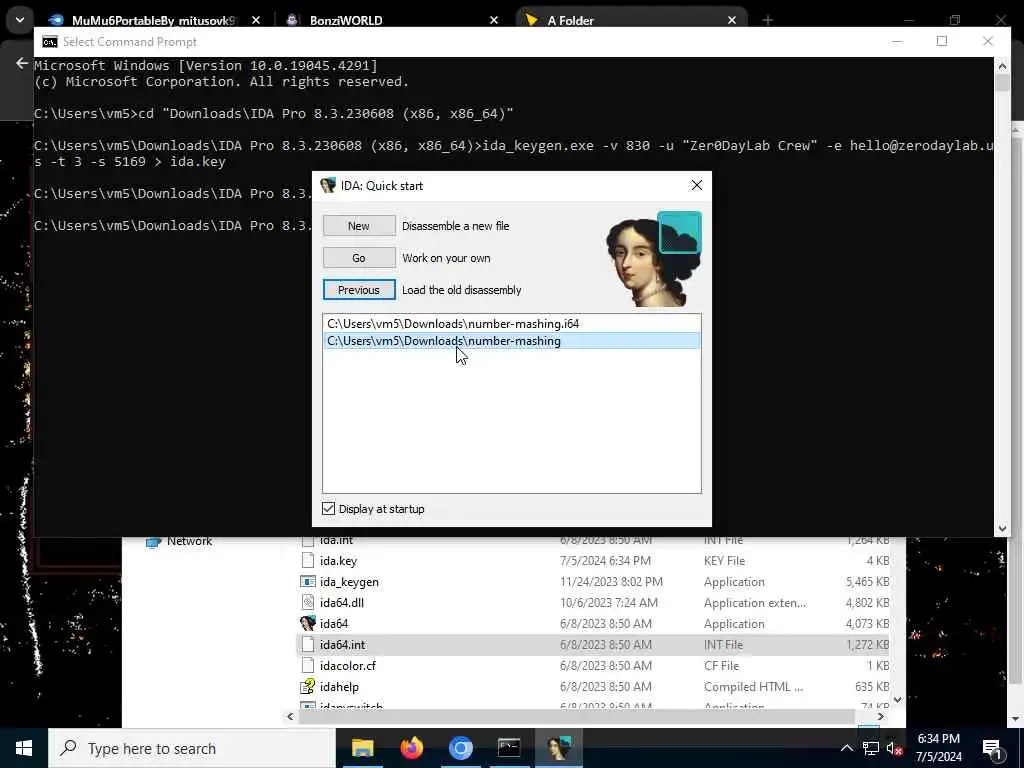The height and width of the screenshot is (768, 1024).
Task: Select number-mashing.i64 in recent list
Action: coord(511,323)
